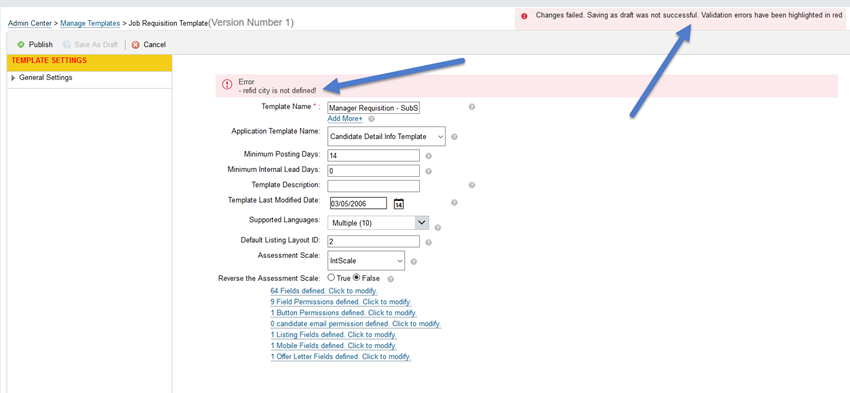Open 9 Field Permissions defined link
850x393 pixels.
(x=341, y=302)
